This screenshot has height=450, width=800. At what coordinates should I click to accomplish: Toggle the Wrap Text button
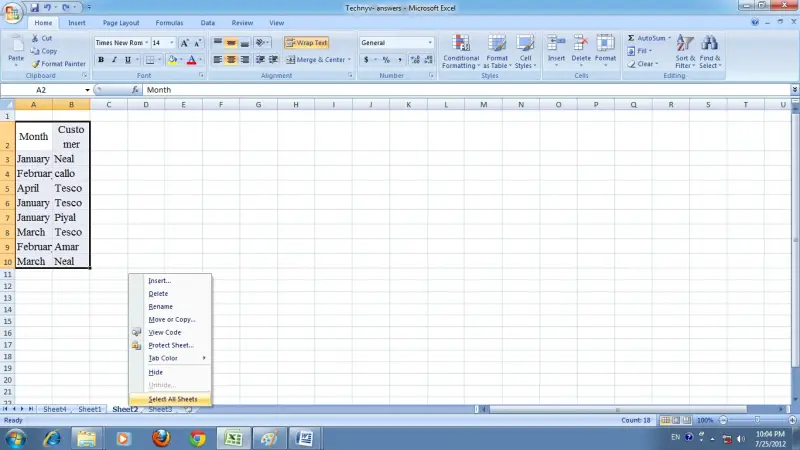(307, 43)
